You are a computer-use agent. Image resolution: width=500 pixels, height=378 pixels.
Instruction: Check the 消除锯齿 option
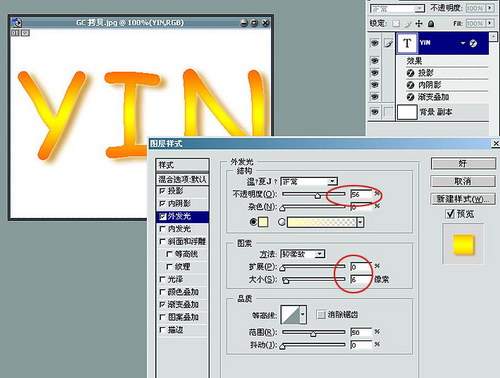coord(321,314)
